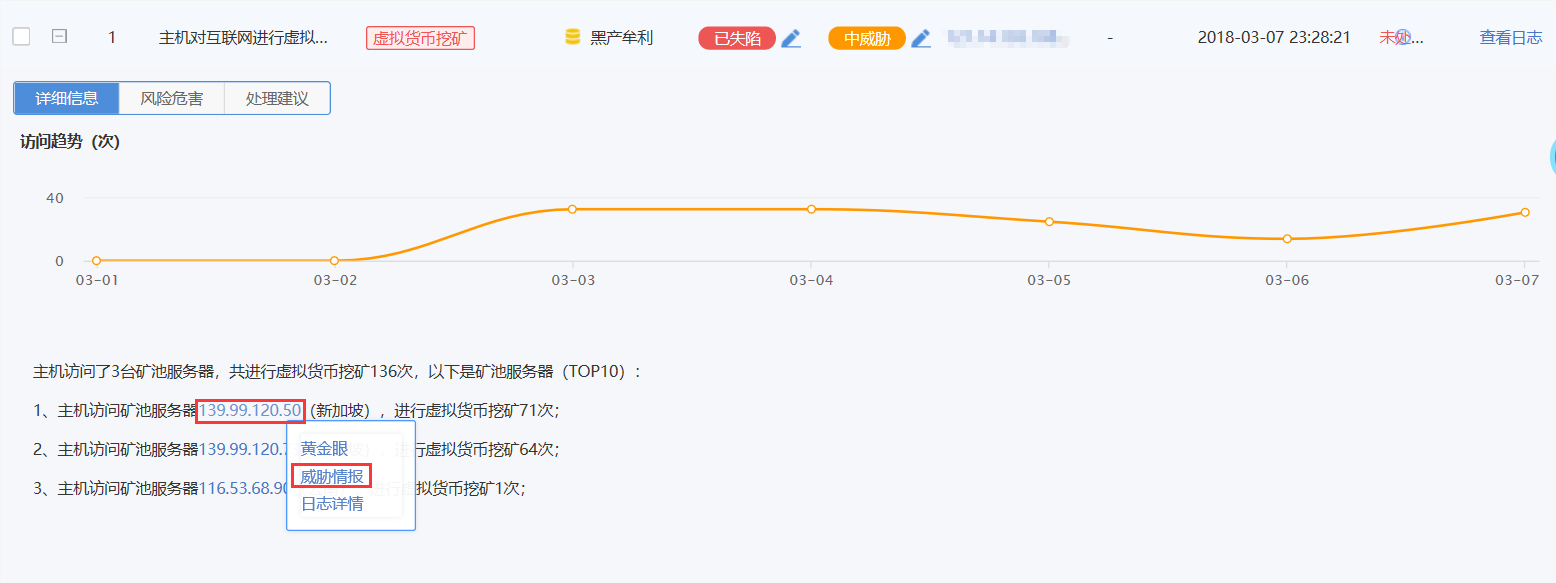Viewport: 1556px width, 583px height.
Task: Click the mining pool IP 139.99.120.50
Action: click(250, 410)
